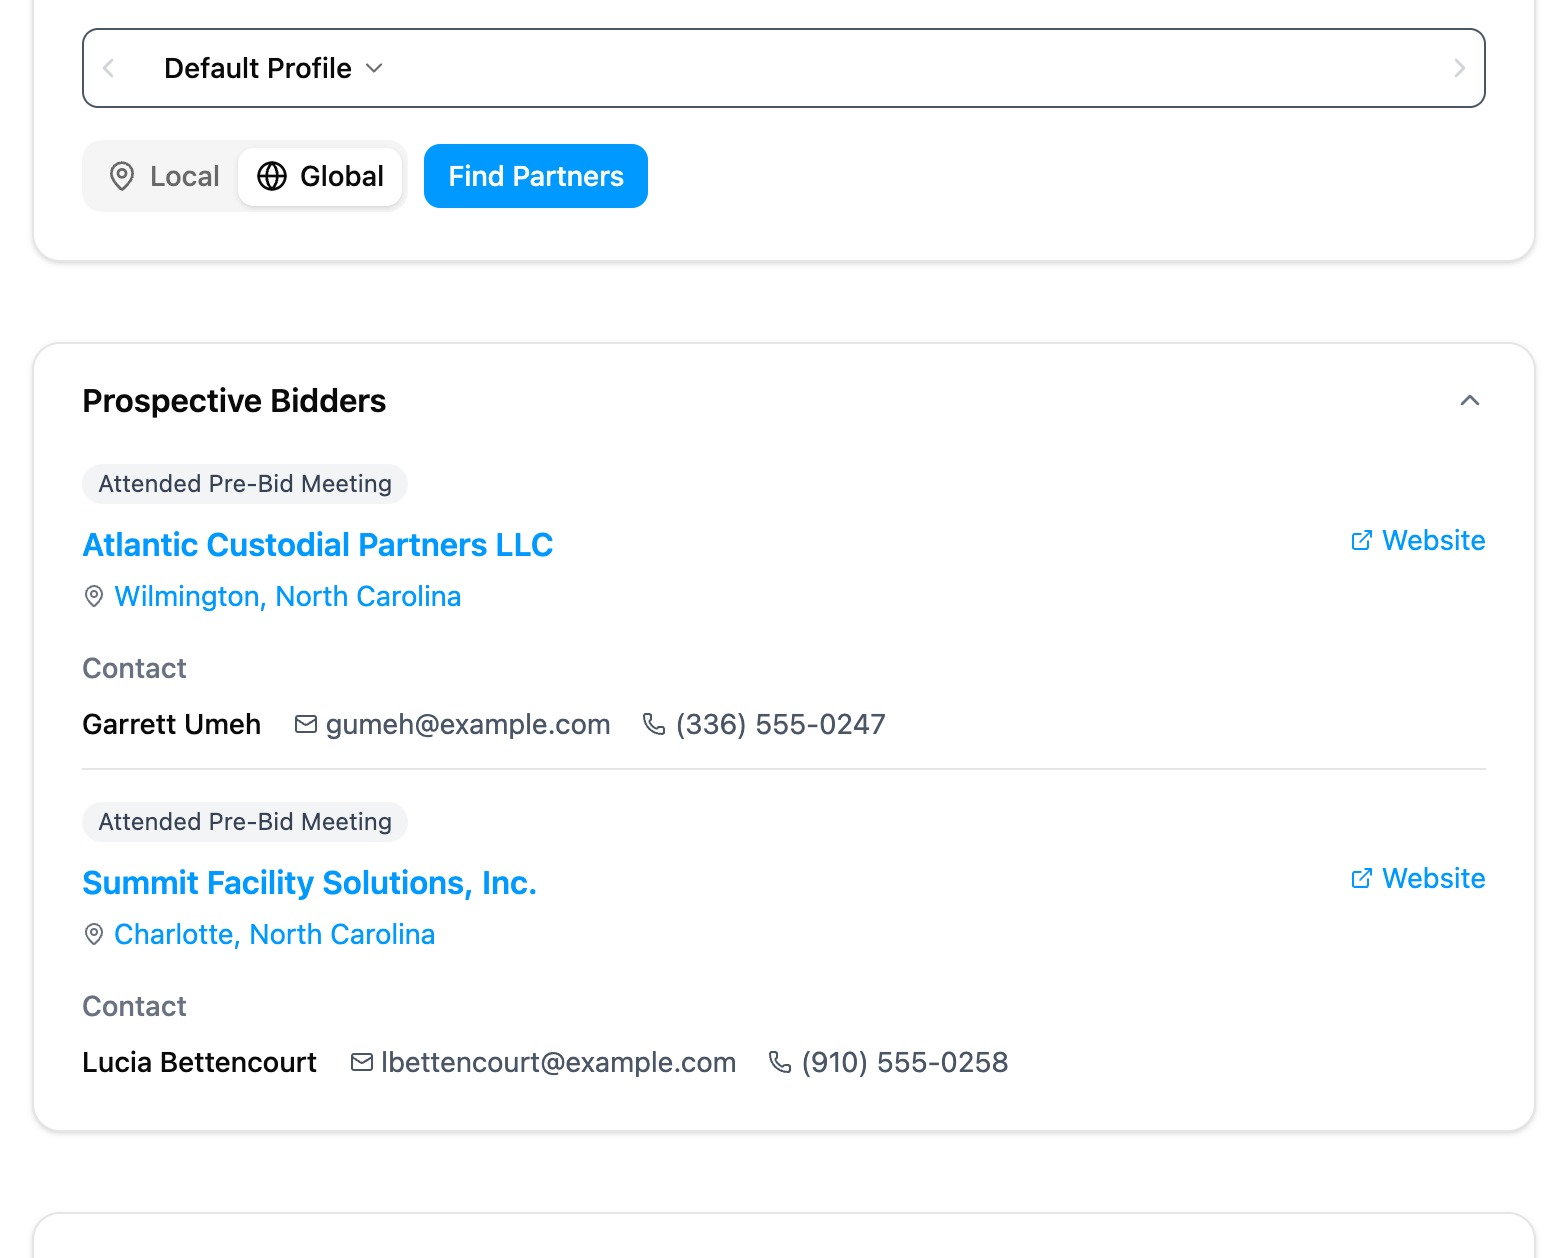
Task: Click gumeh@example.com email address
Action: (468, 724)
